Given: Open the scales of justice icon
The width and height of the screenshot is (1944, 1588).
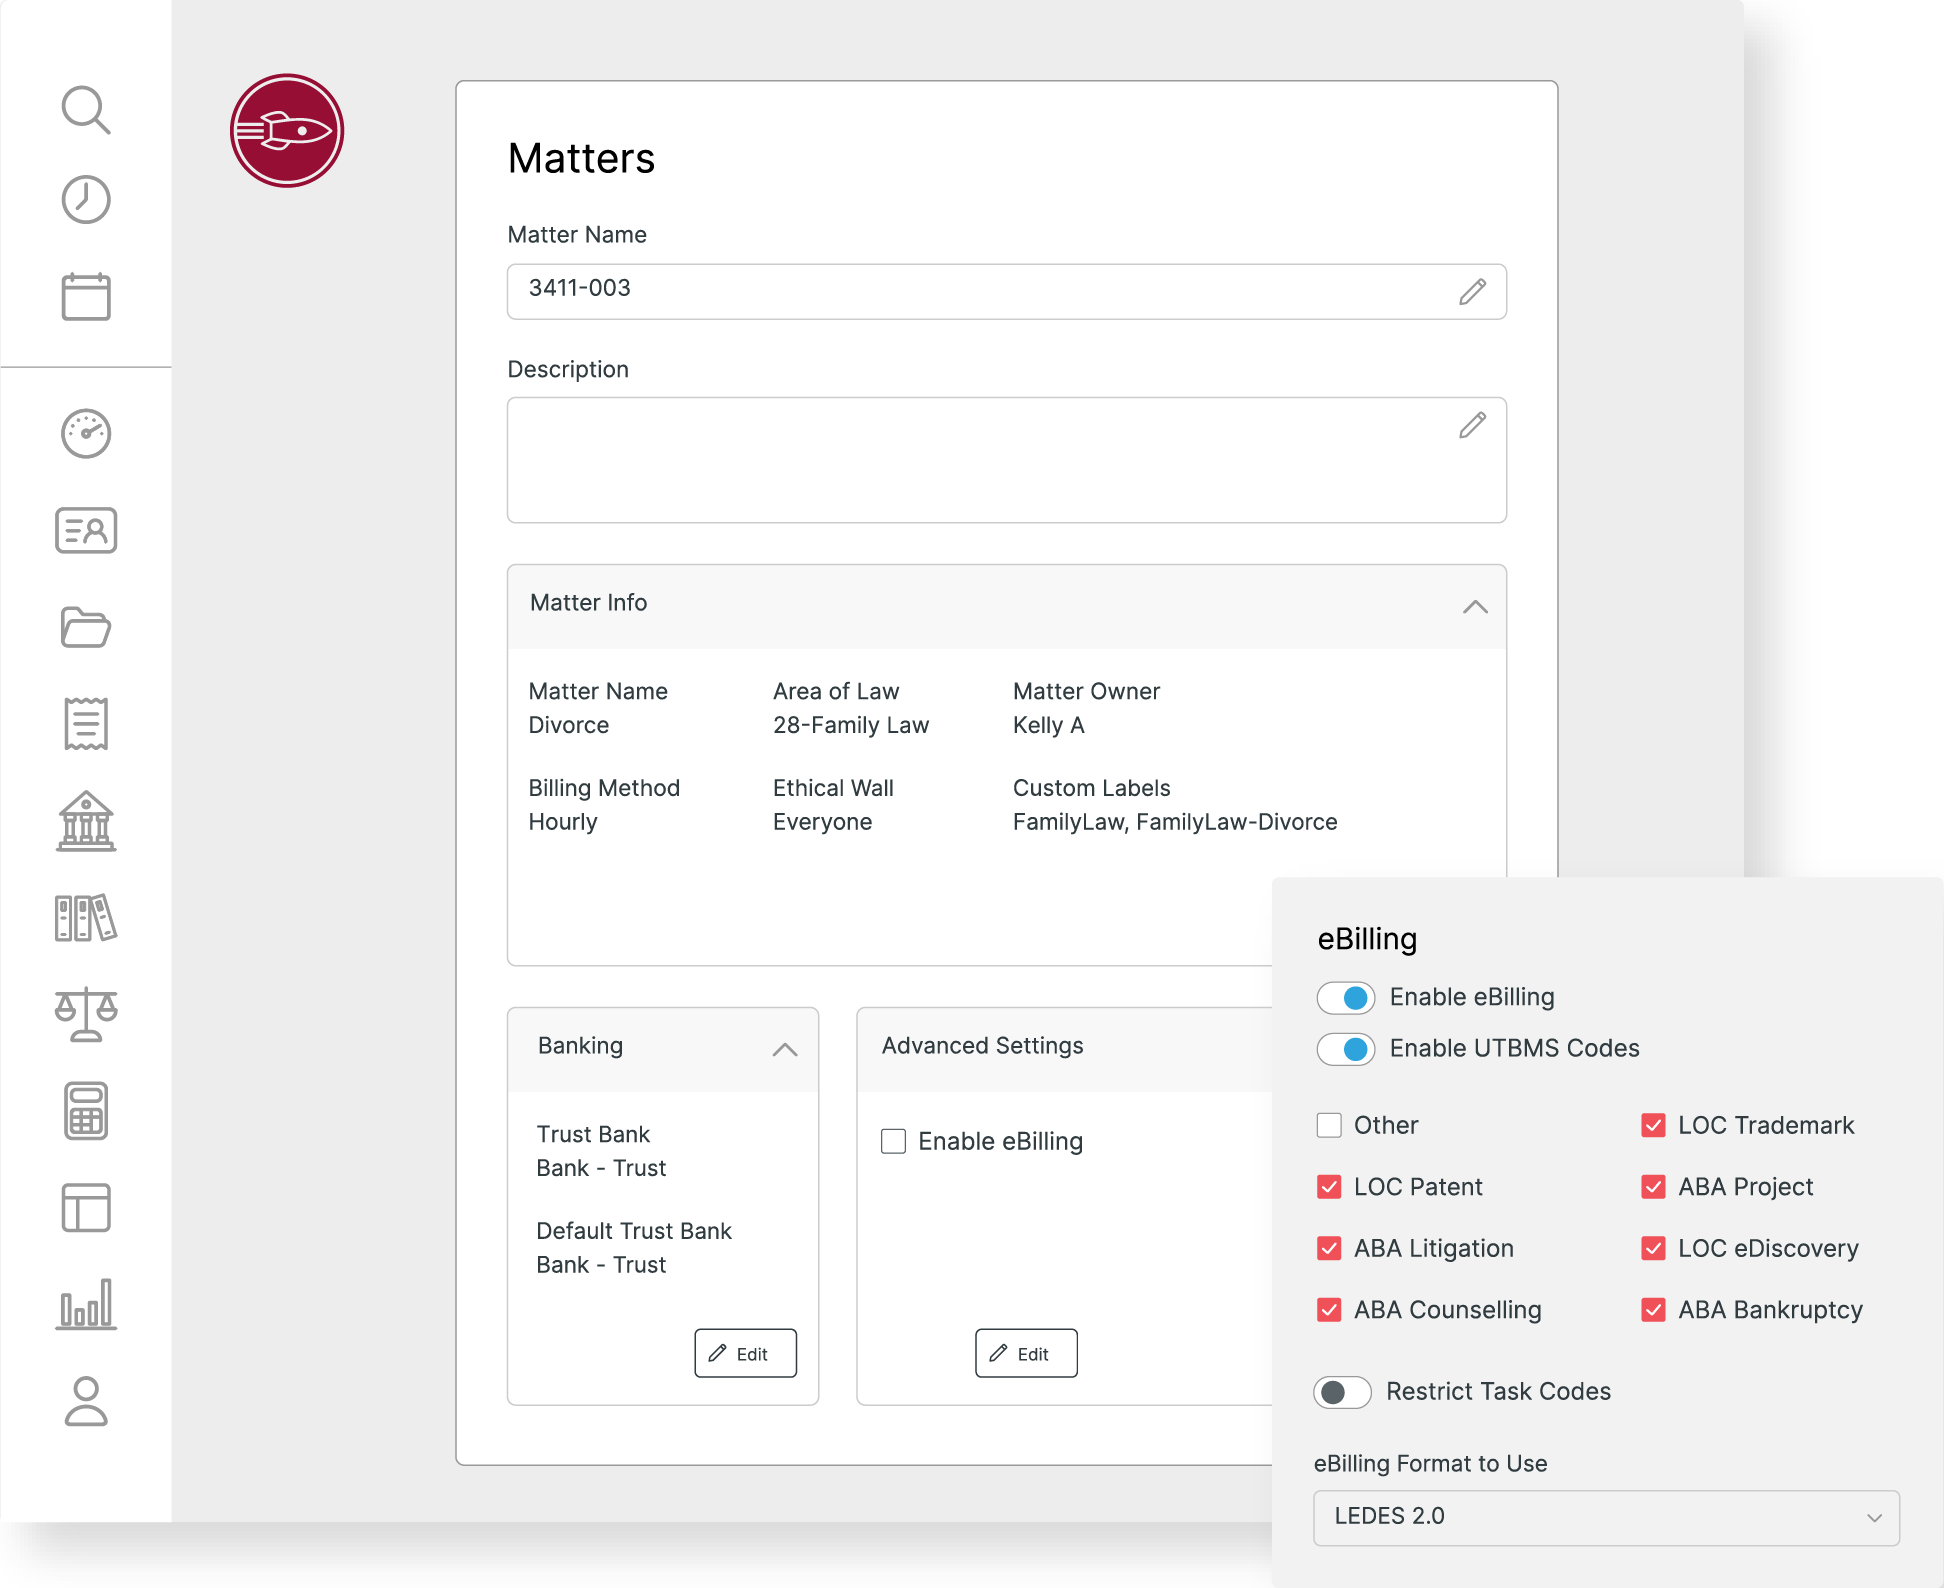Looking at the screenshot, I should coord(86,1014).
